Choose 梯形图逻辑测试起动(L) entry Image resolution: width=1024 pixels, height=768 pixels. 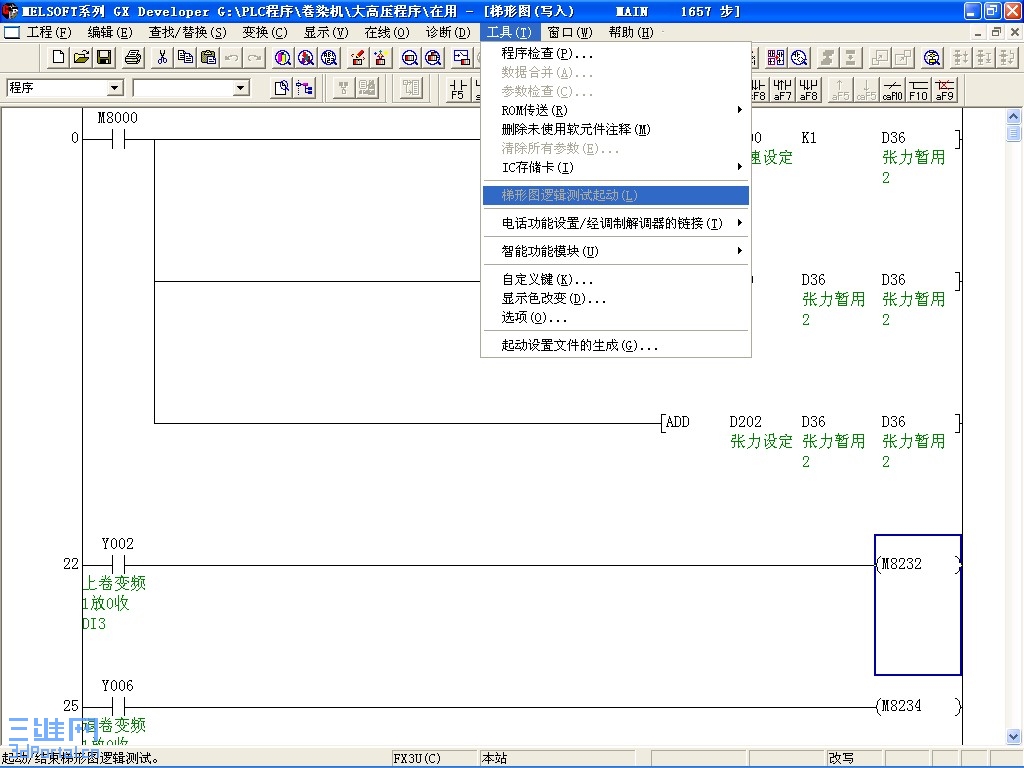(616, 195)
